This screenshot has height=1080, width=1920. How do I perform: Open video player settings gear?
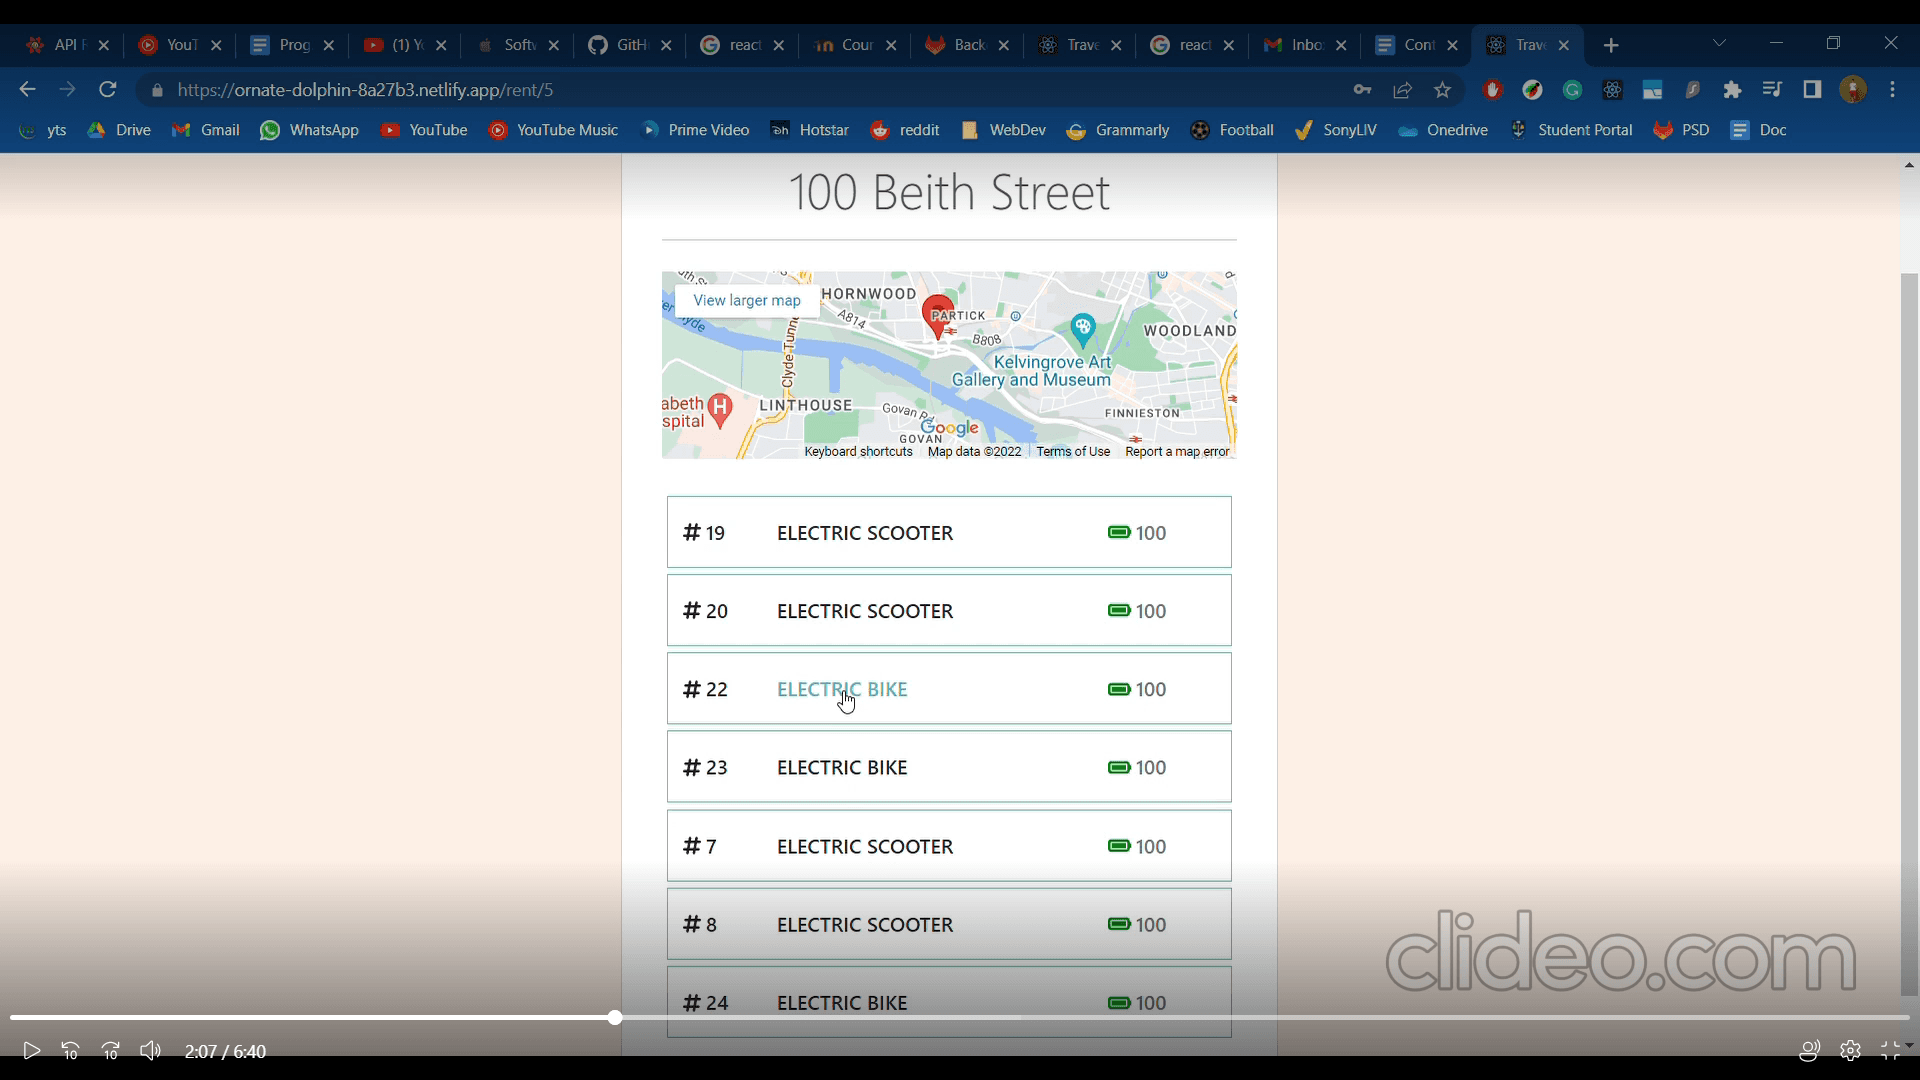(x=1850, y=1051)
